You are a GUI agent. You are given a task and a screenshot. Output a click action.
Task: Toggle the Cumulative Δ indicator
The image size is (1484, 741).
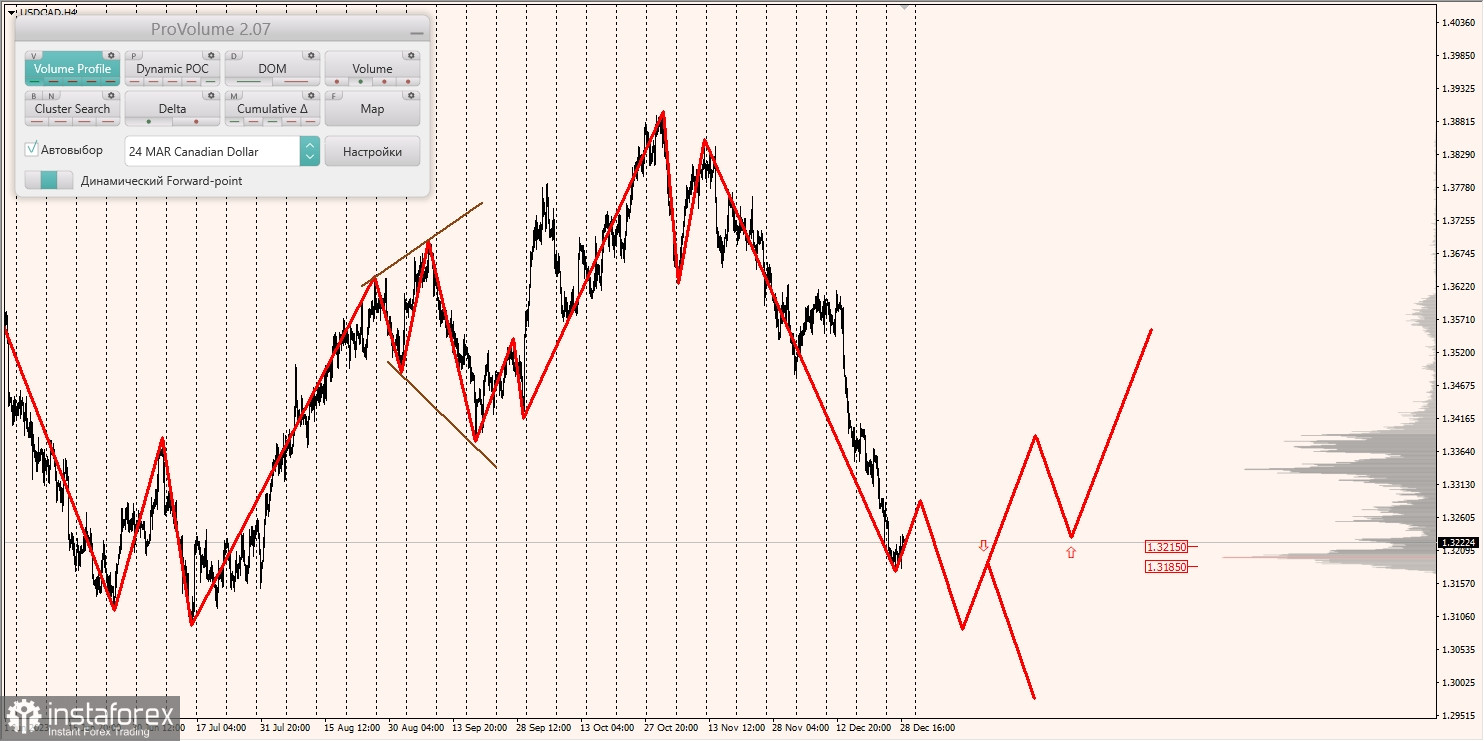(x=272, y=108)
